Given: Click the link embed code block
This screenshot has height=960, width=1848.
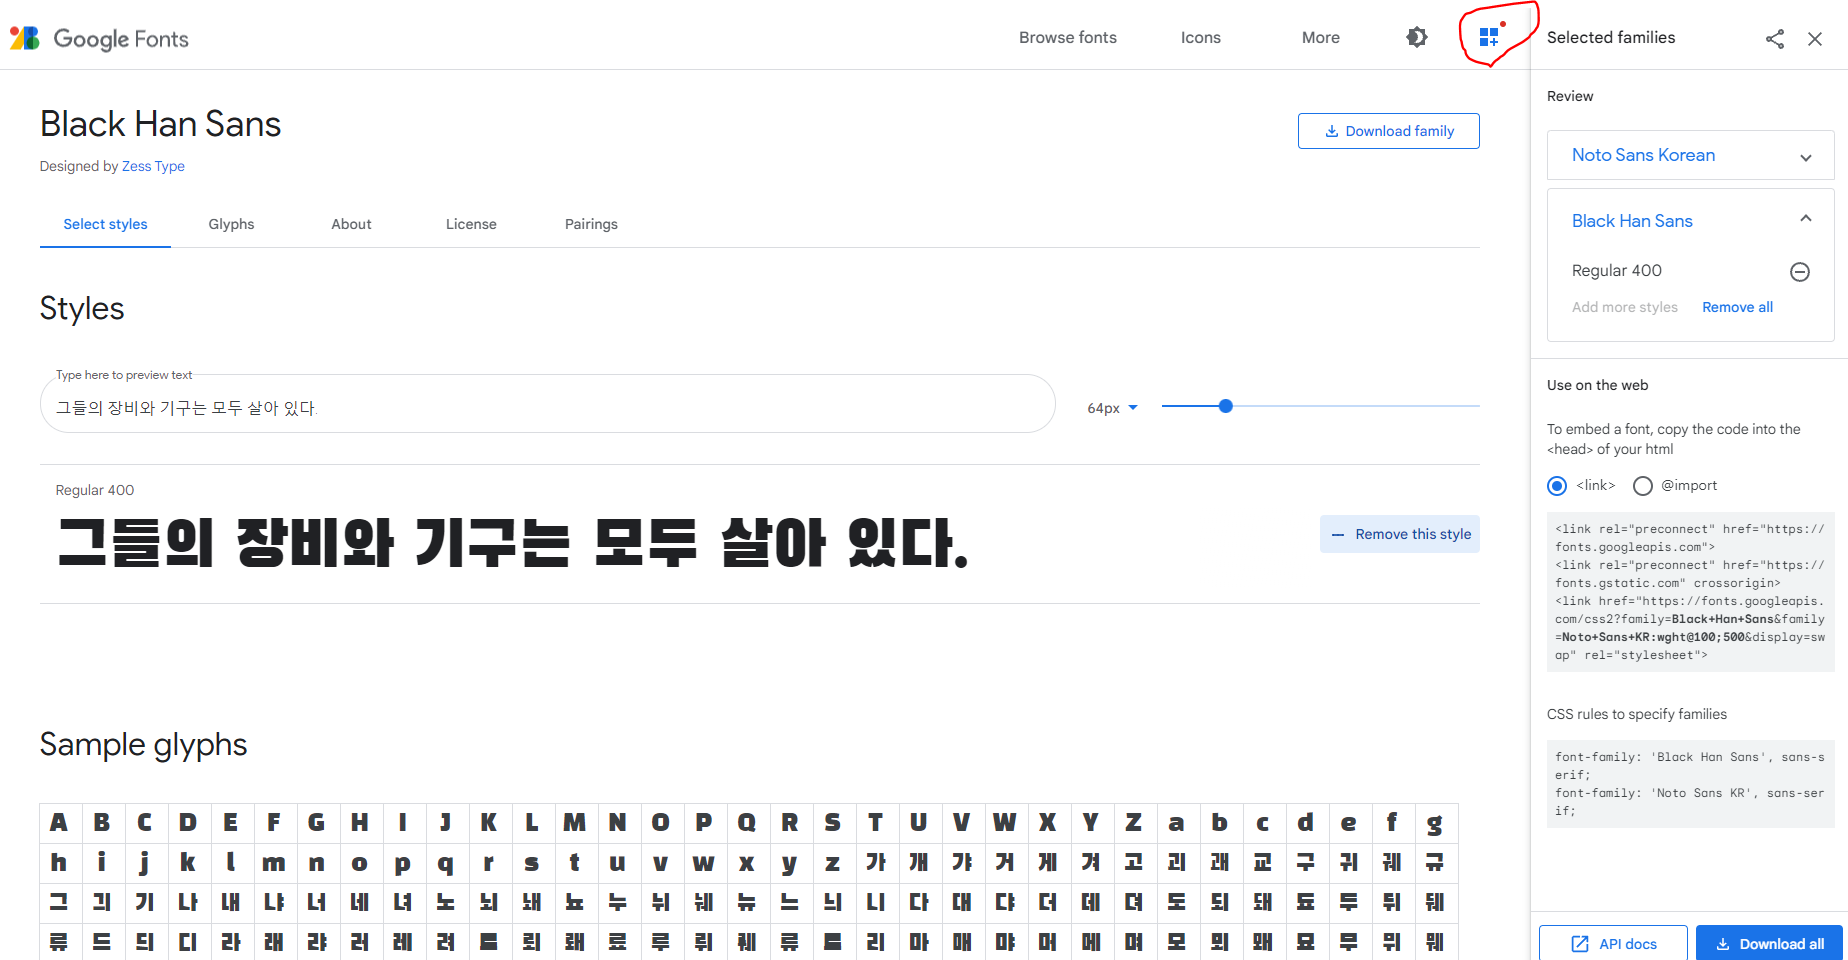Looking at the screenshot, I should (1691, 592).
